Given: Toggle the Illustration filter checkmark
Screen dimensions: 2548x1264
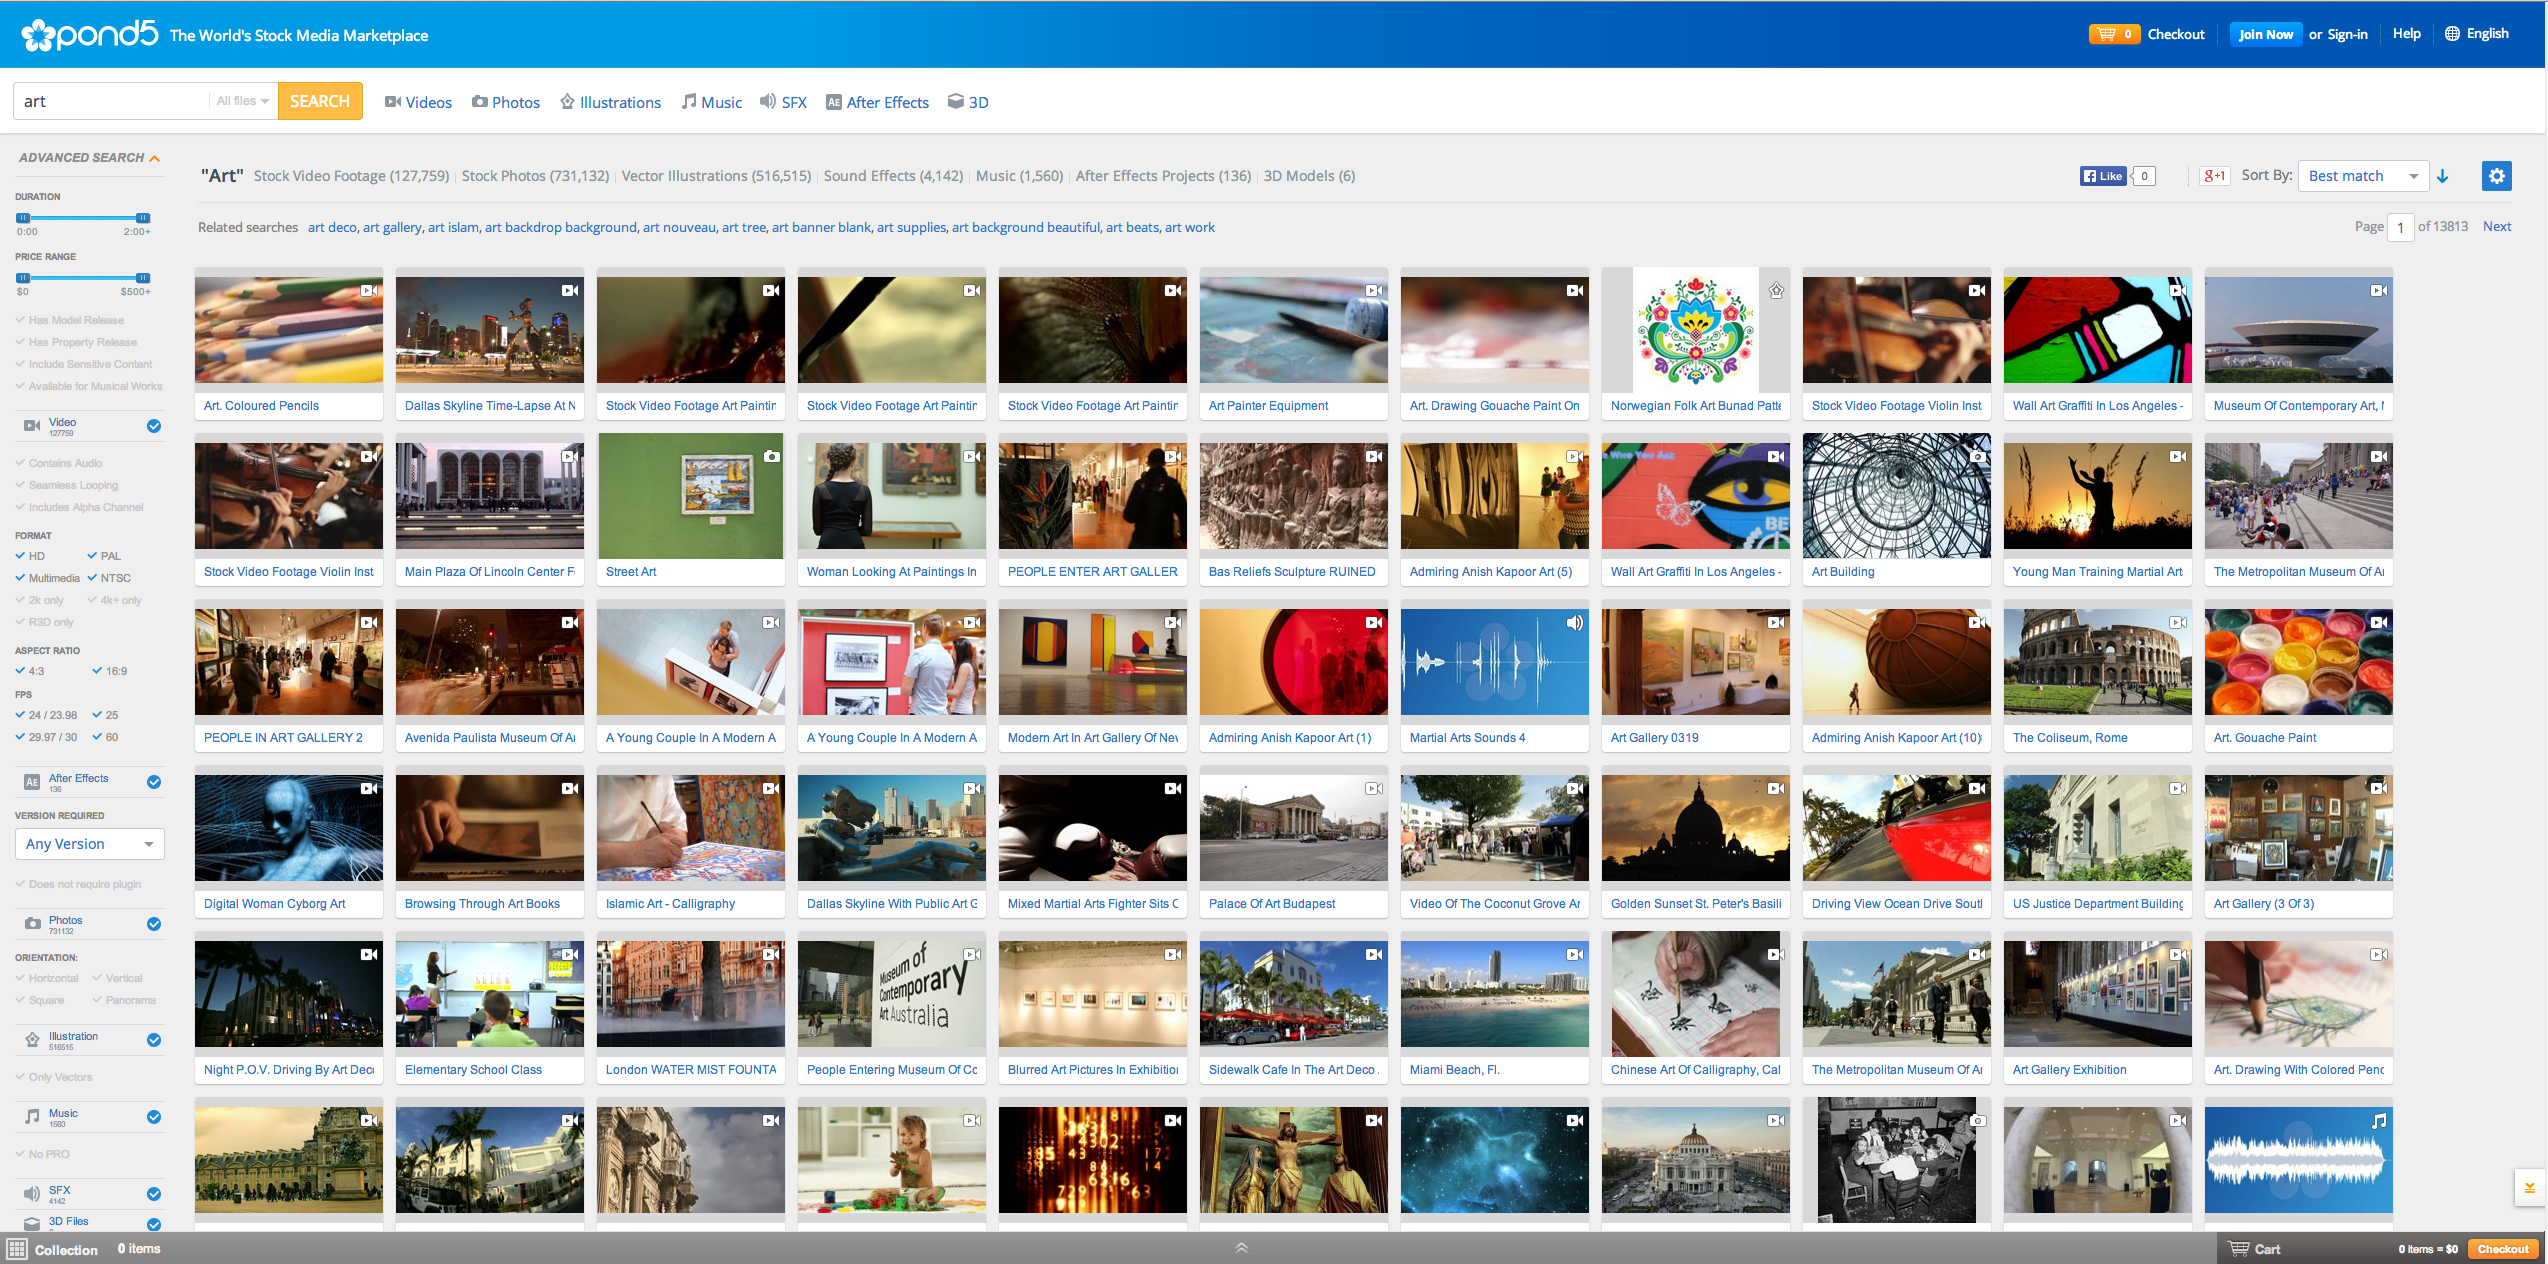Looking at the screenshot, I should point(154,1040).
